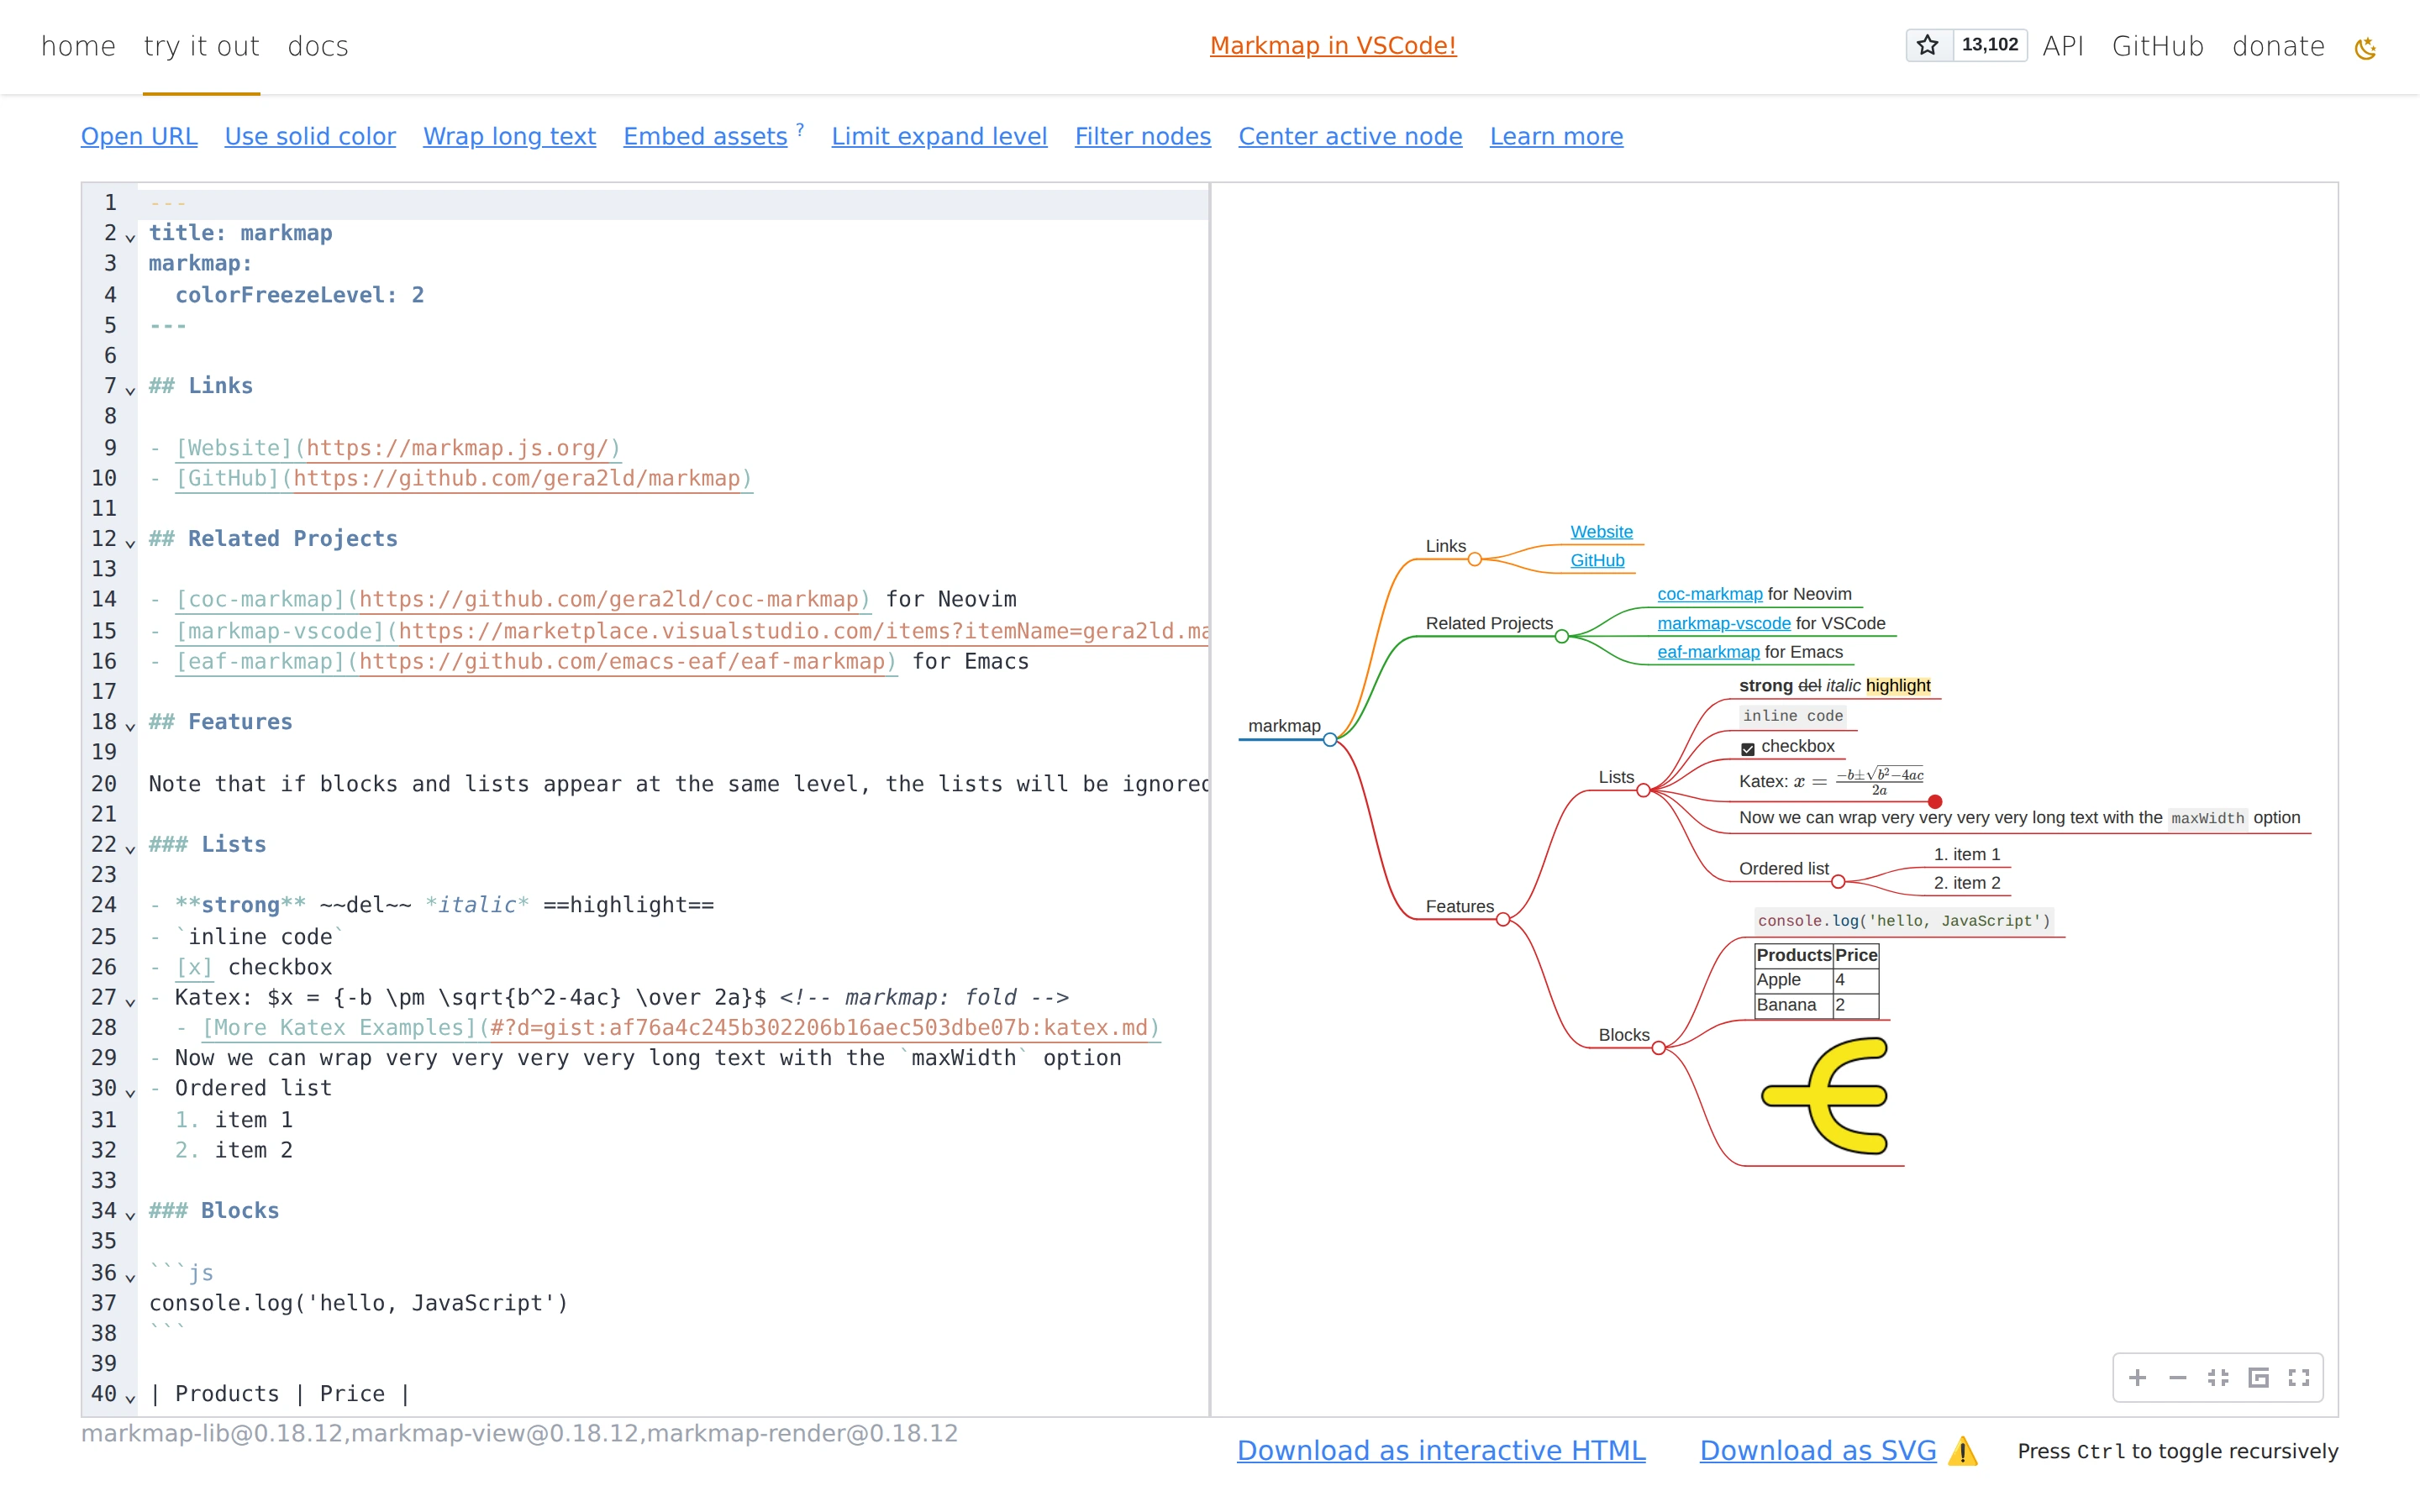Viewport: 2420px width, 1512px height.
Task: Toggle the markmap root node circle
Action: 1330,740
